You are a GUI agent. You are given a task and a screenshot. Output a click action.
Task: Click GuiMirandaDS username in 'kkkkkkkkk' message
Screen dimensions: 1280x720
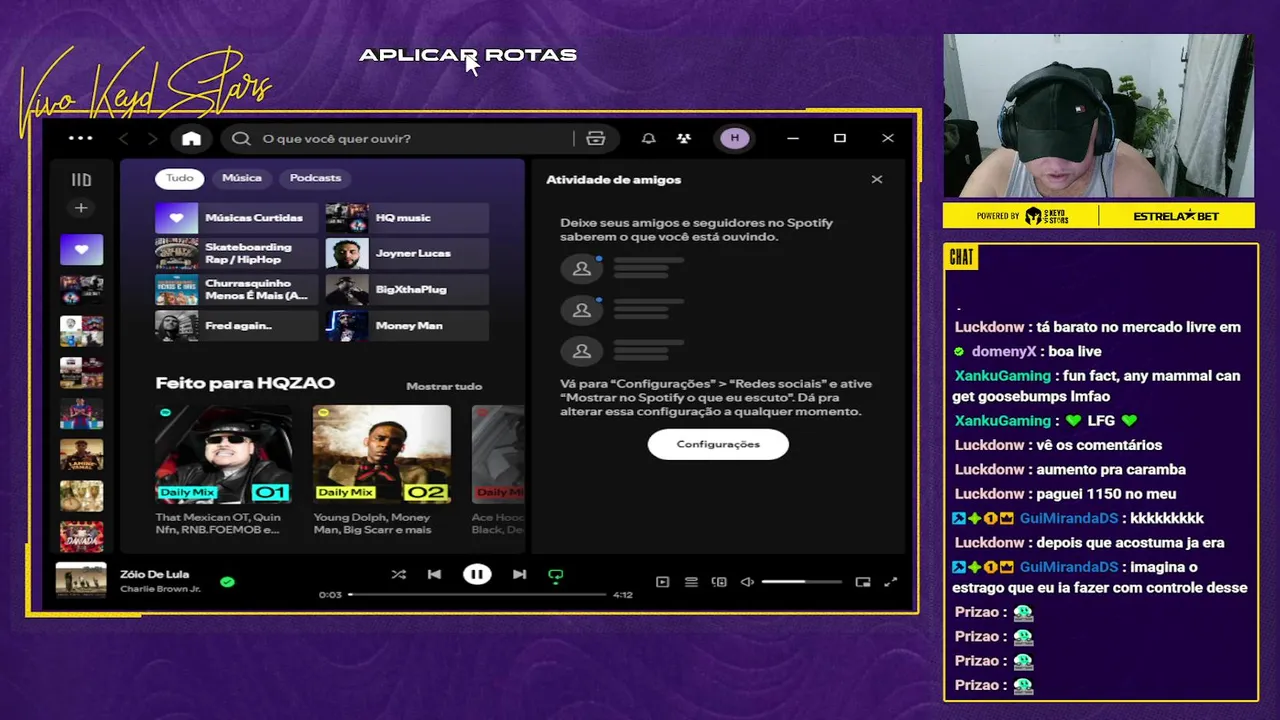click(x=1069, y=519)
